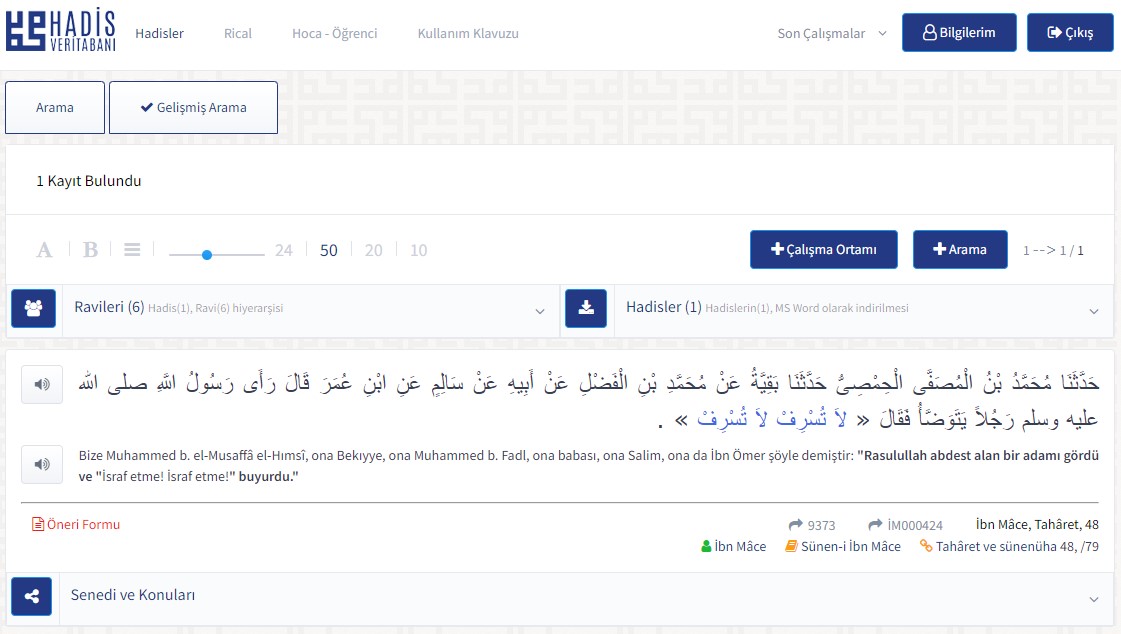1121x634 pixels.
Task: Select 50 records per page
Action: click(329, 250)
